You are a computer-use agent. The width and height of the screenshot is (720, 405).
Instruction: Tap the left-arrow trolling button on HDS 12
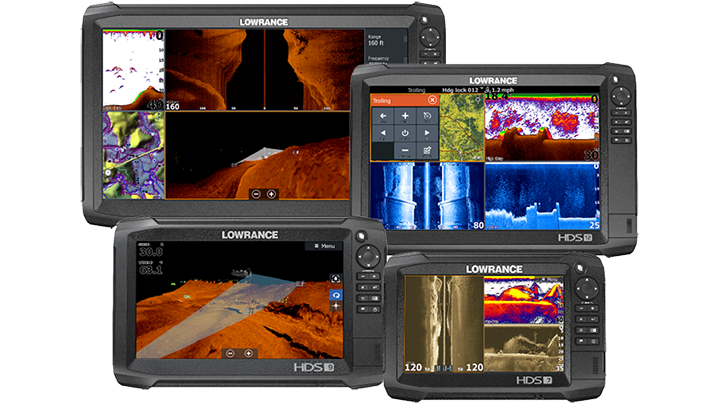coord(382,116)
